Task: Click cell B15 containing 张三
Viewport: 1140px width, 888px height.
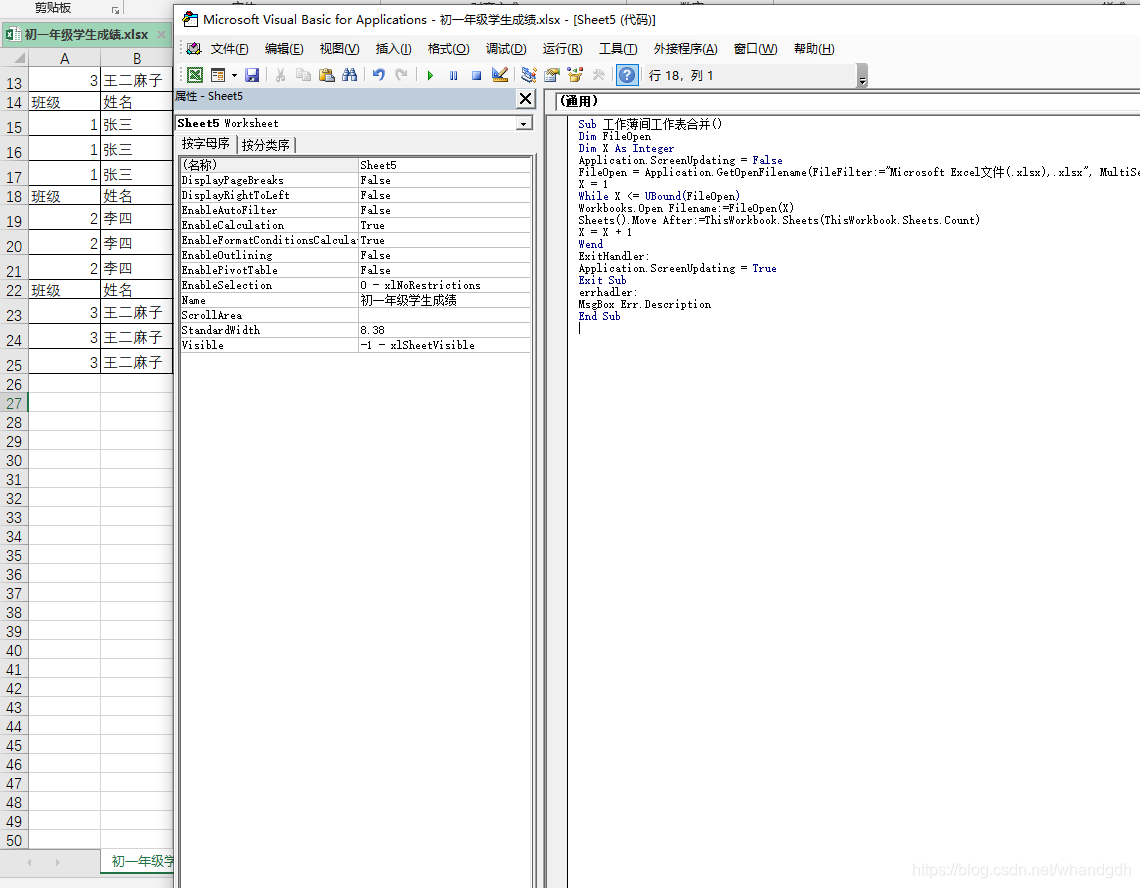Action: (x=137, y=125)
